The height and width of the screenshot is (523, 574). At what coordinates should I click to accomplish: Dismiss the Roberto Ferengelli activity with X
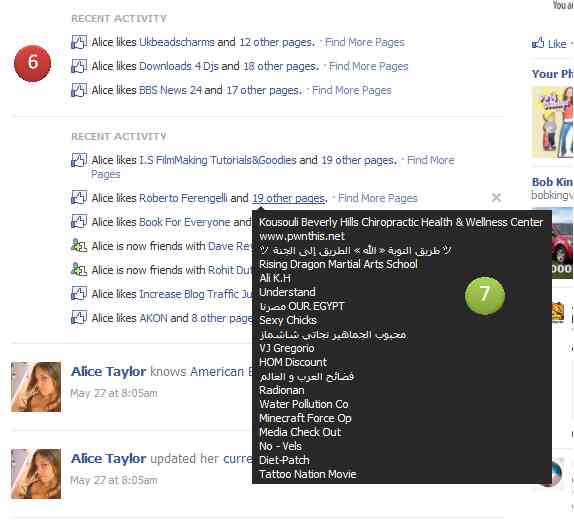point(496,198)
